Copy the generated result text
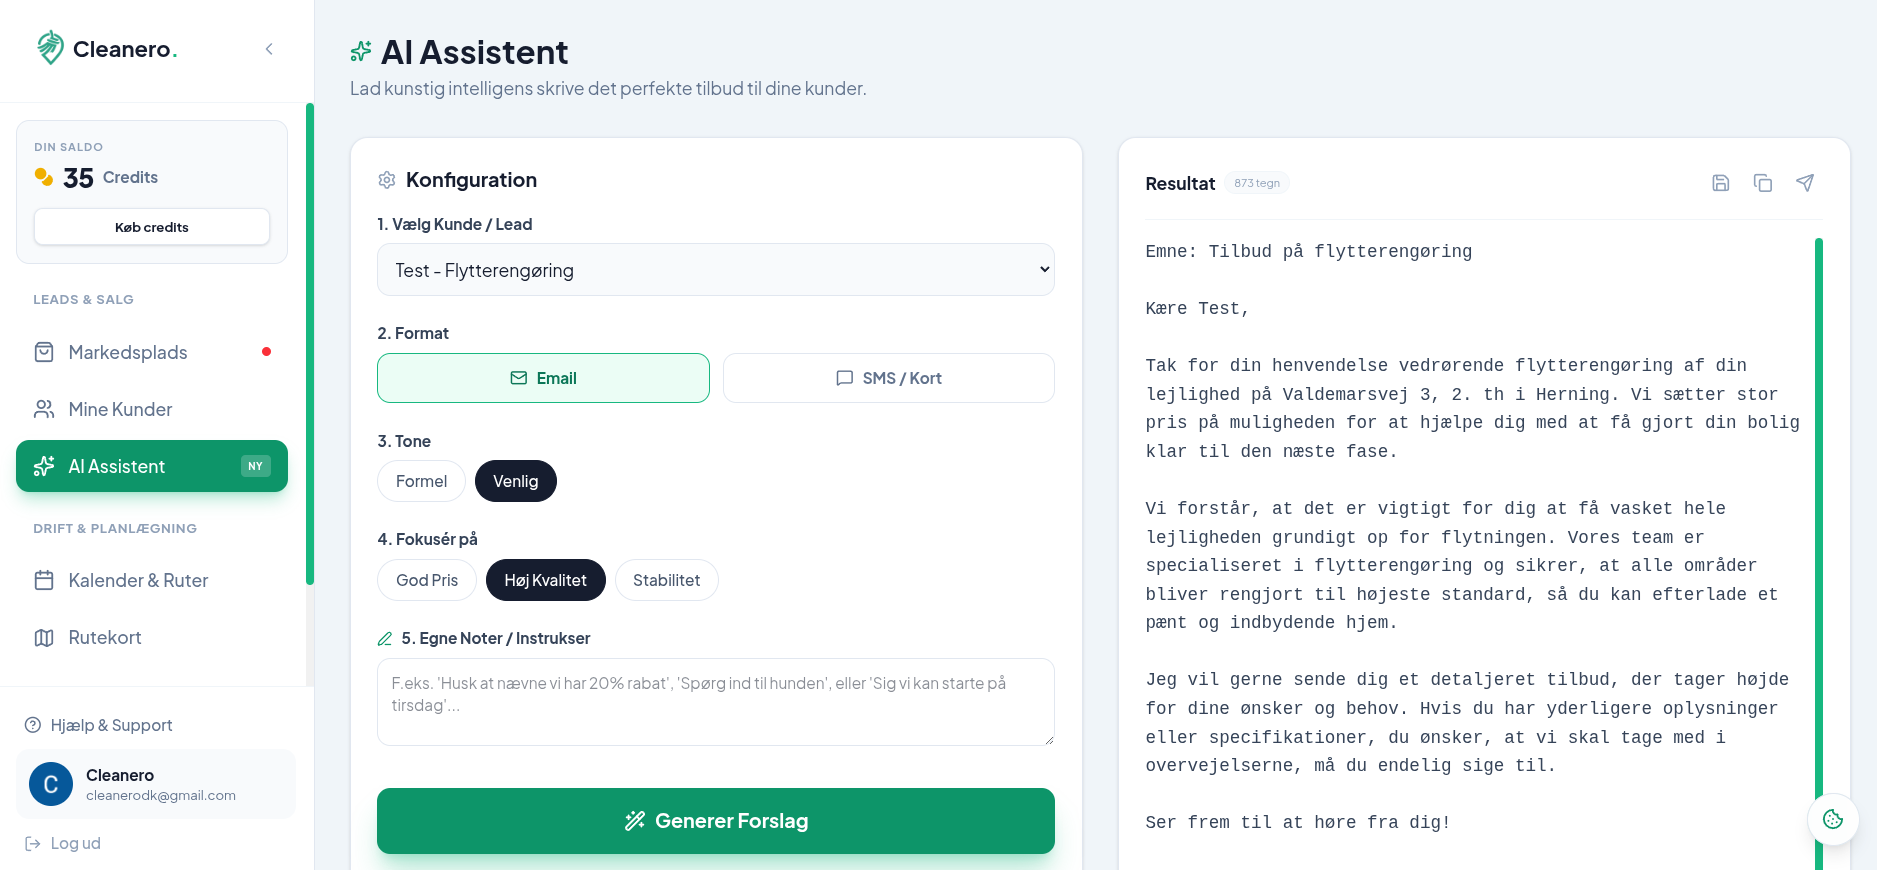This screenshot has width=1877, height=870. 1762,183
